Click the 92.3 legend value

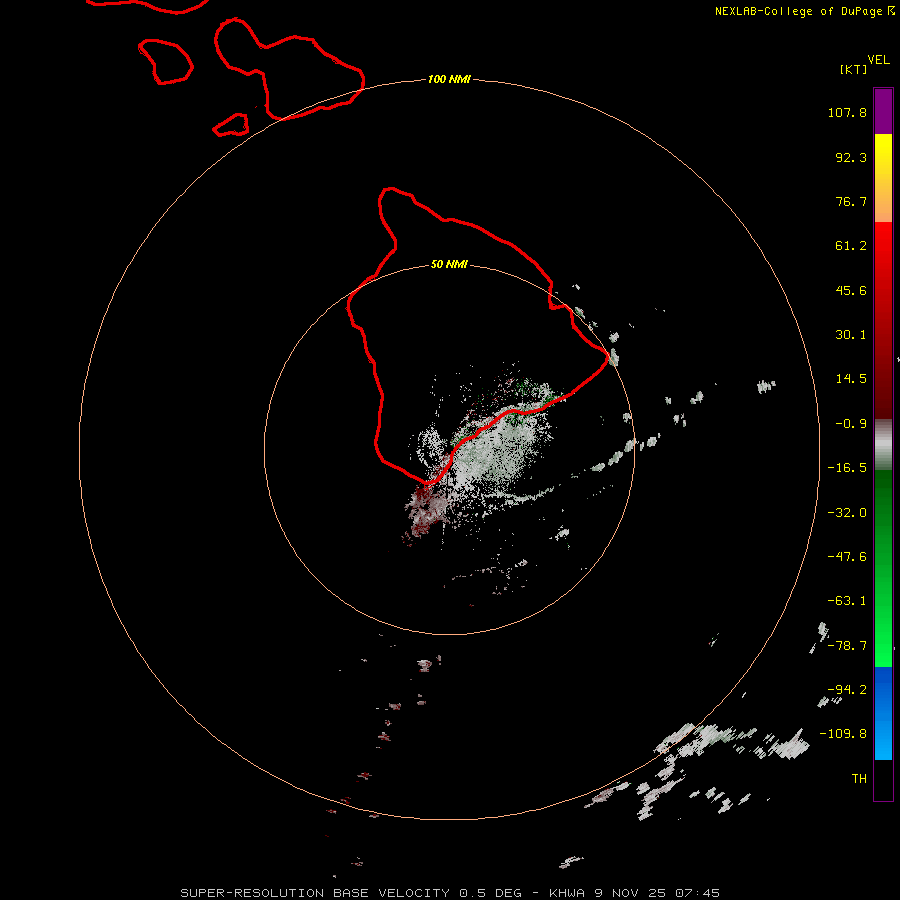click(x=851, y=157)
